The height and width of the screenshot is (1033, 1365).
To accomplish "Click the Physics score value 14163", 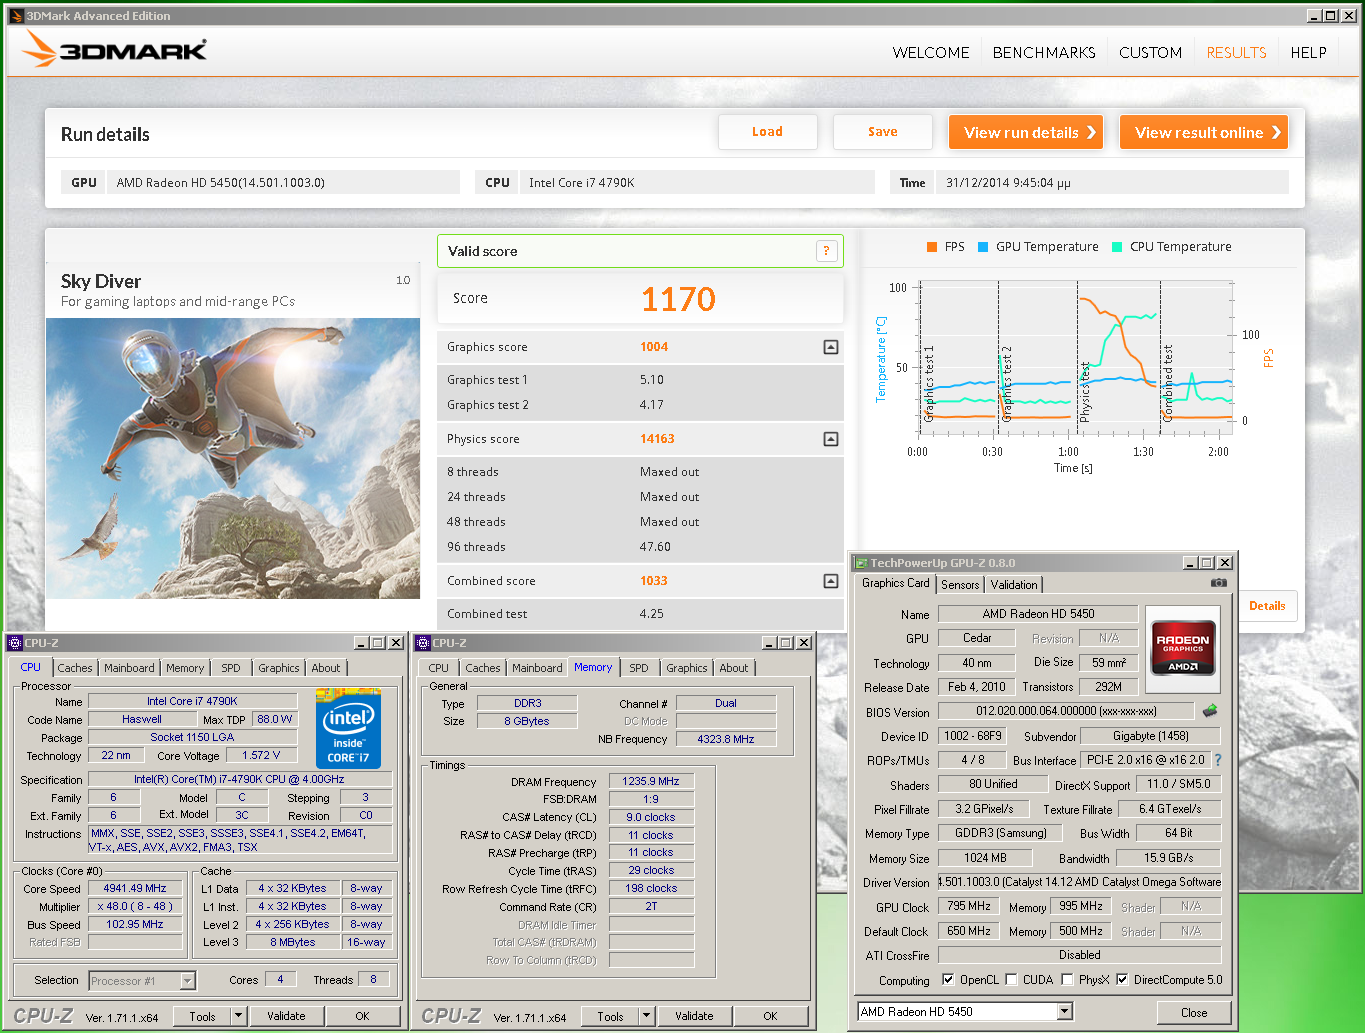I will pos(657,439).
